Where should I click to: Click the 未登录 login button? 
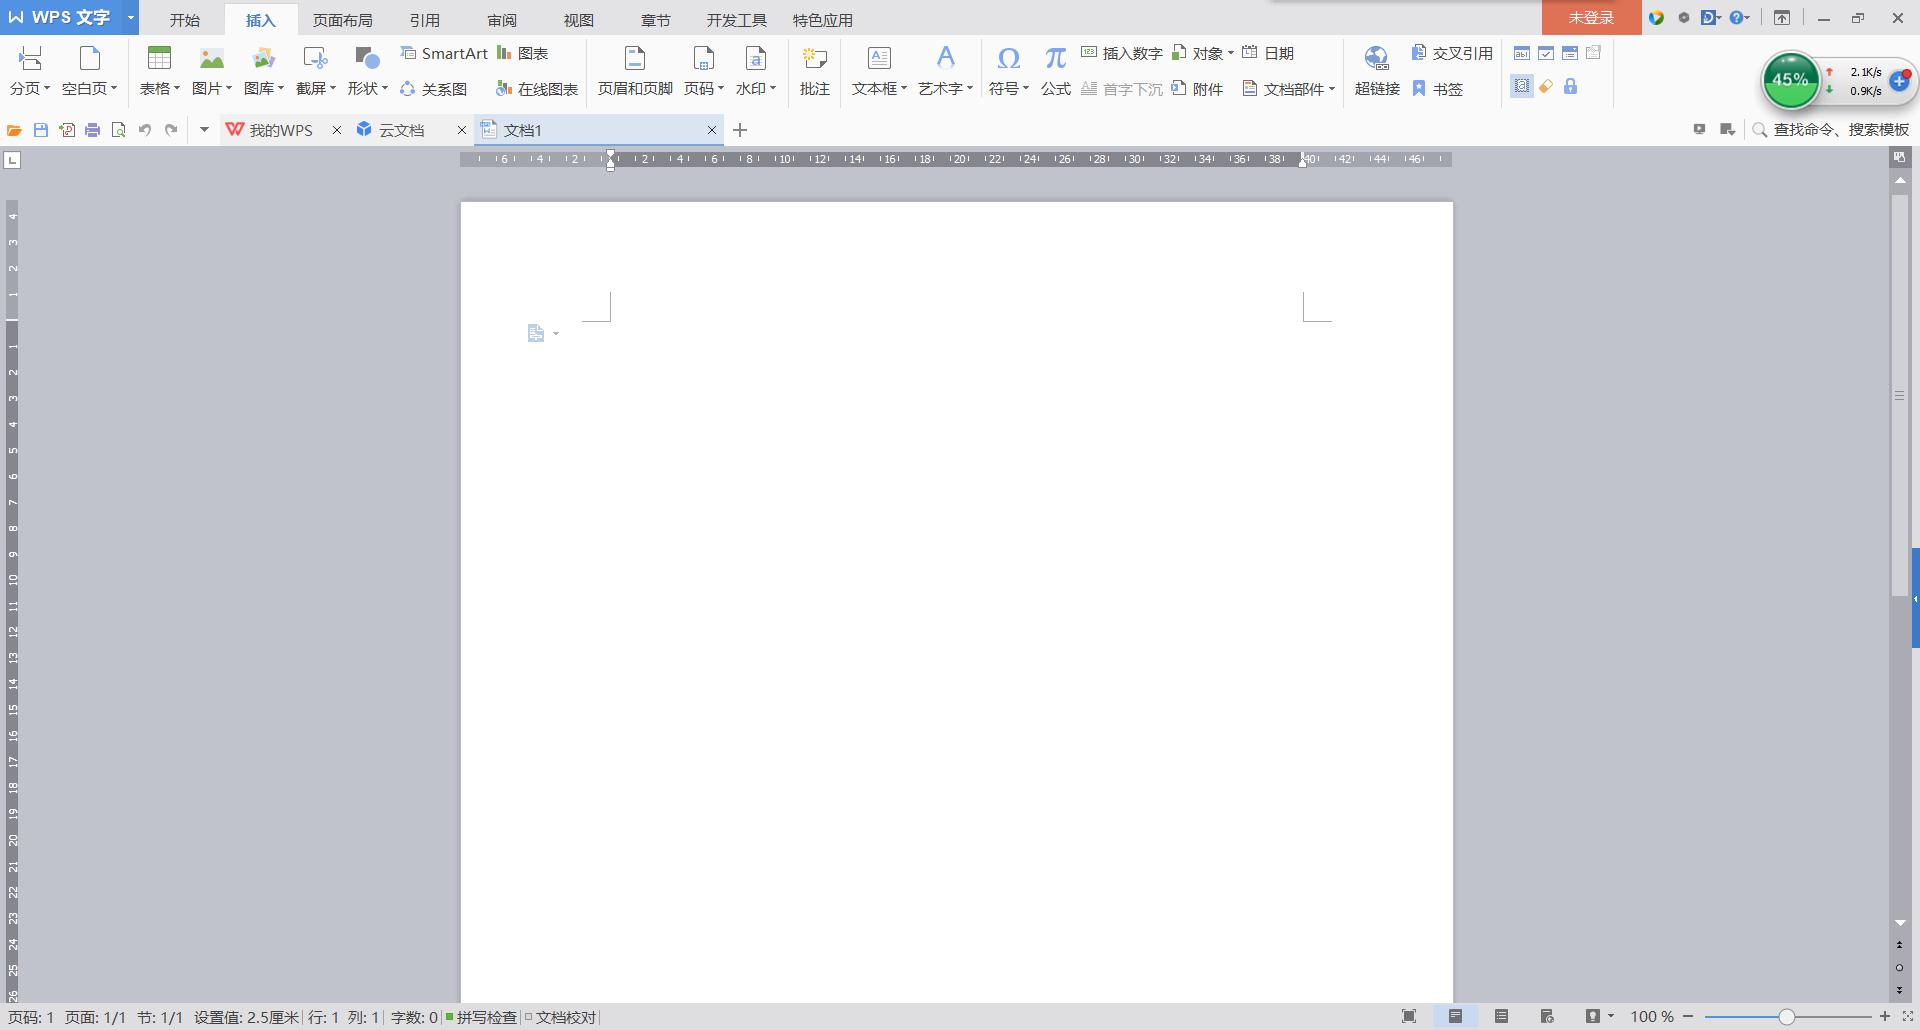pyautogui.click(x=1591, y=18)
